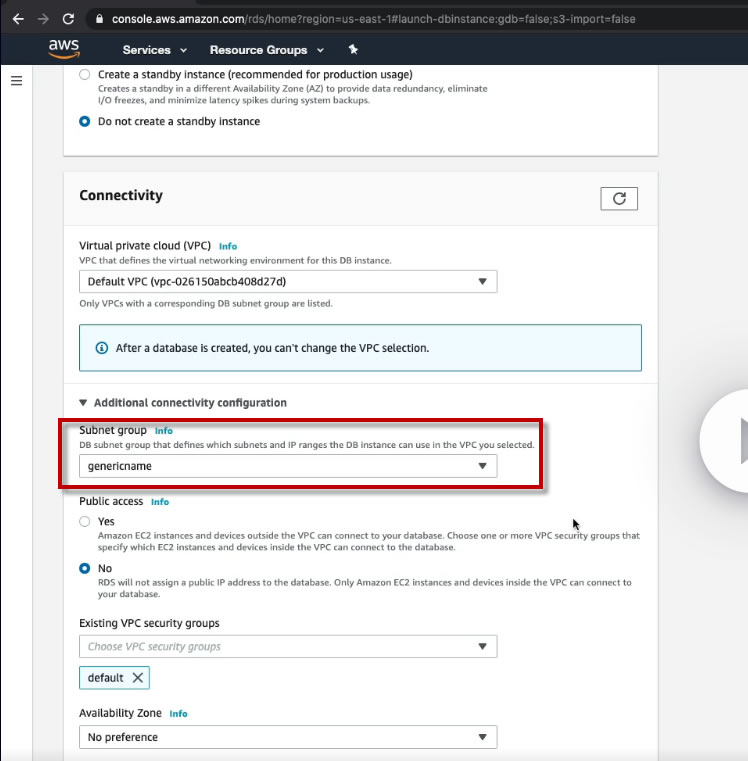Click the browser back arrow
The height and width of the screenshot is (761, 748).
[17, 19]
